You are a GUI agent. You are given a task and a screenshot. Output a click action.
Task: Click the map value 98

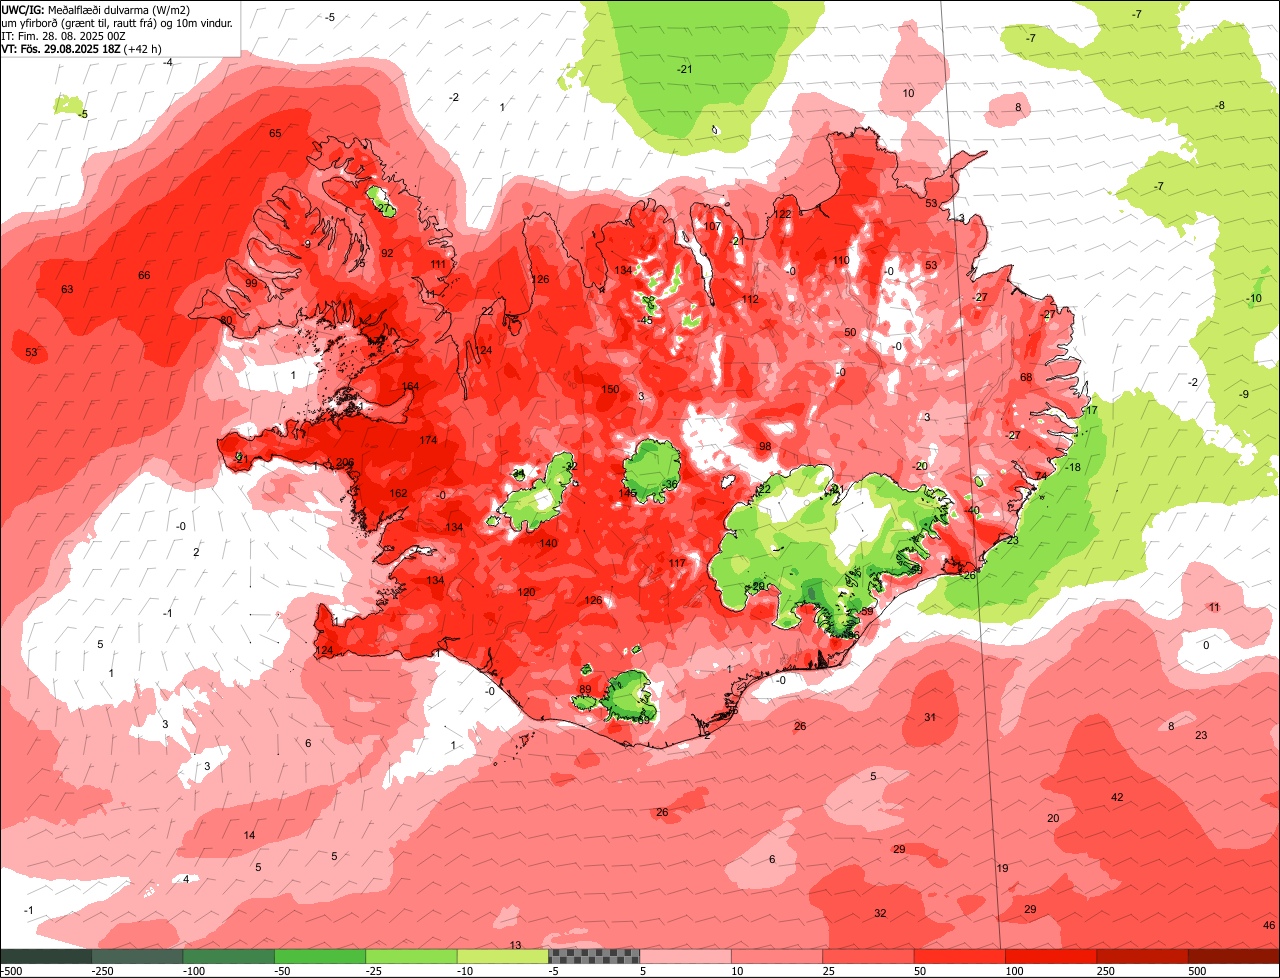point(765,446)
